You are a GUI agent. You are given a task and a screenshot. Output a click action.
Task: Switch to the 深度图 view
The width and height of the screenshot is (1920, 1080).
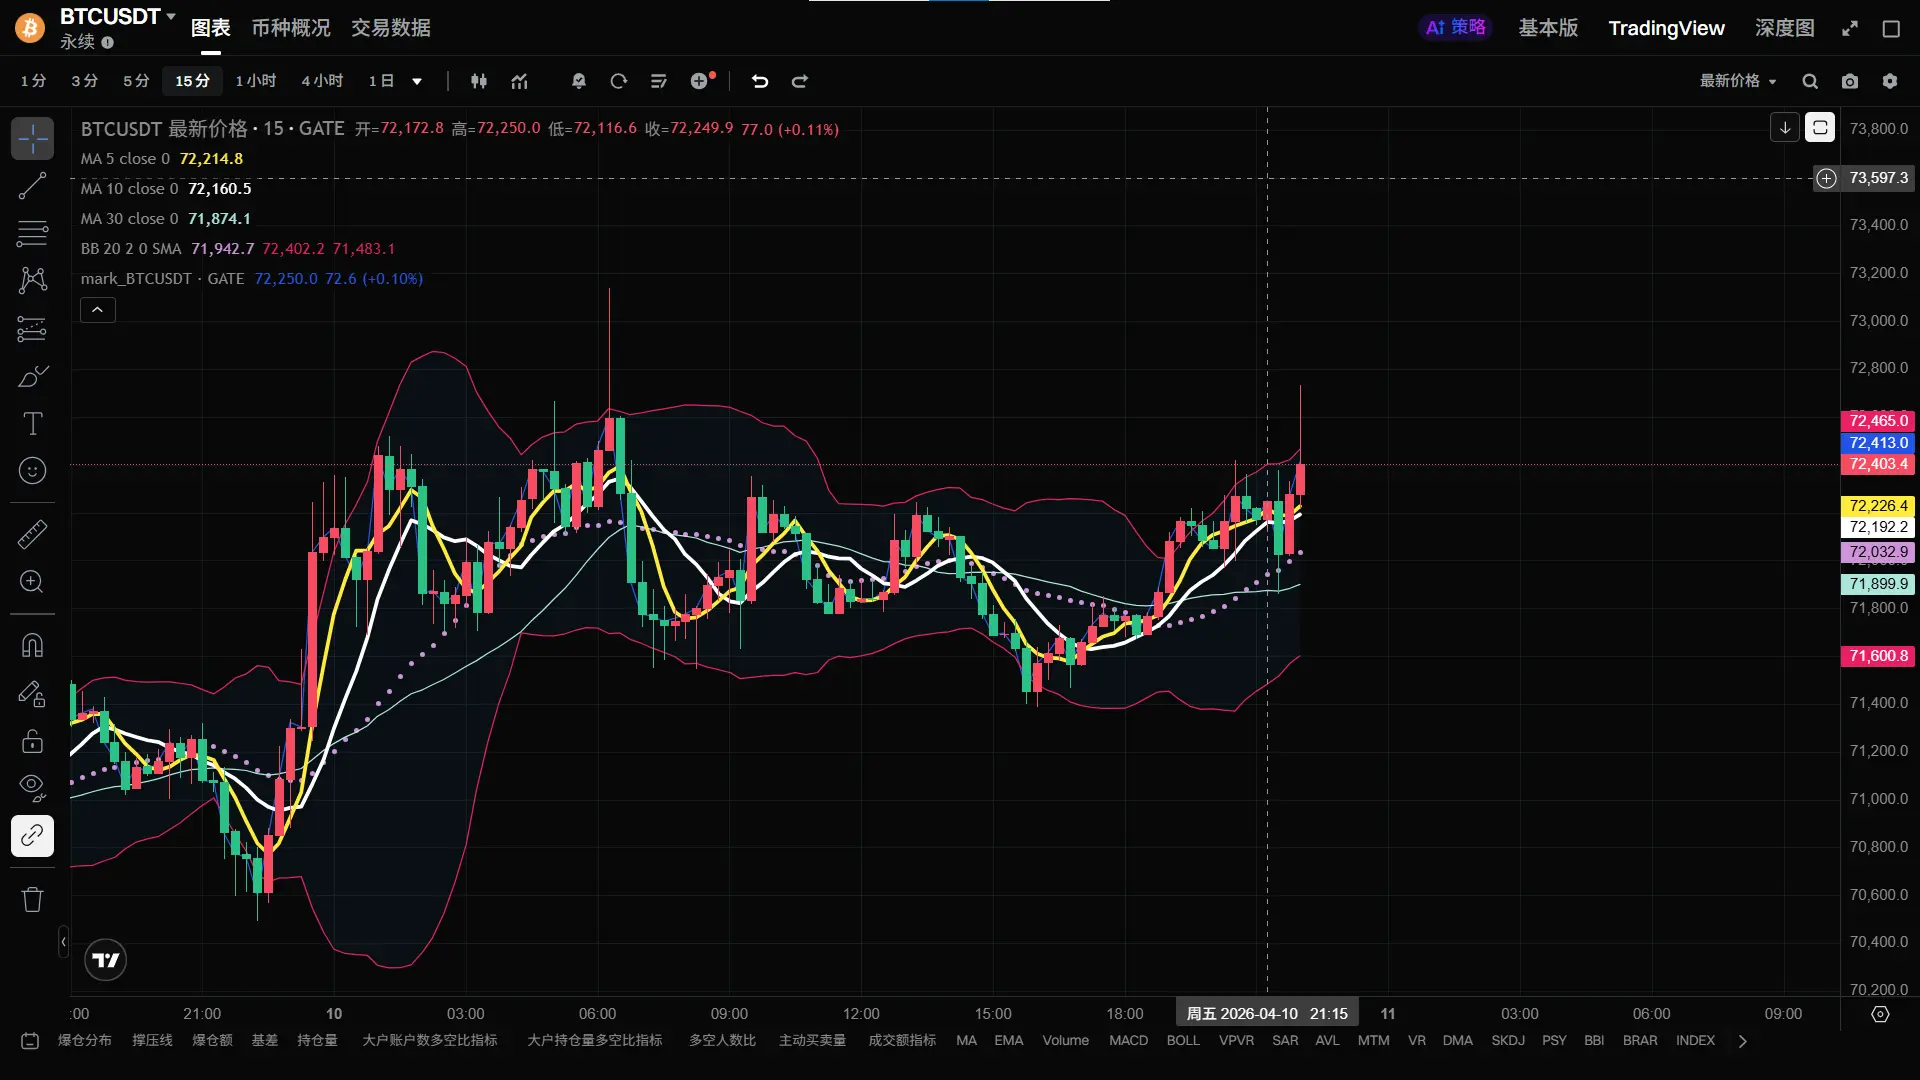(x=1784, y=28)
